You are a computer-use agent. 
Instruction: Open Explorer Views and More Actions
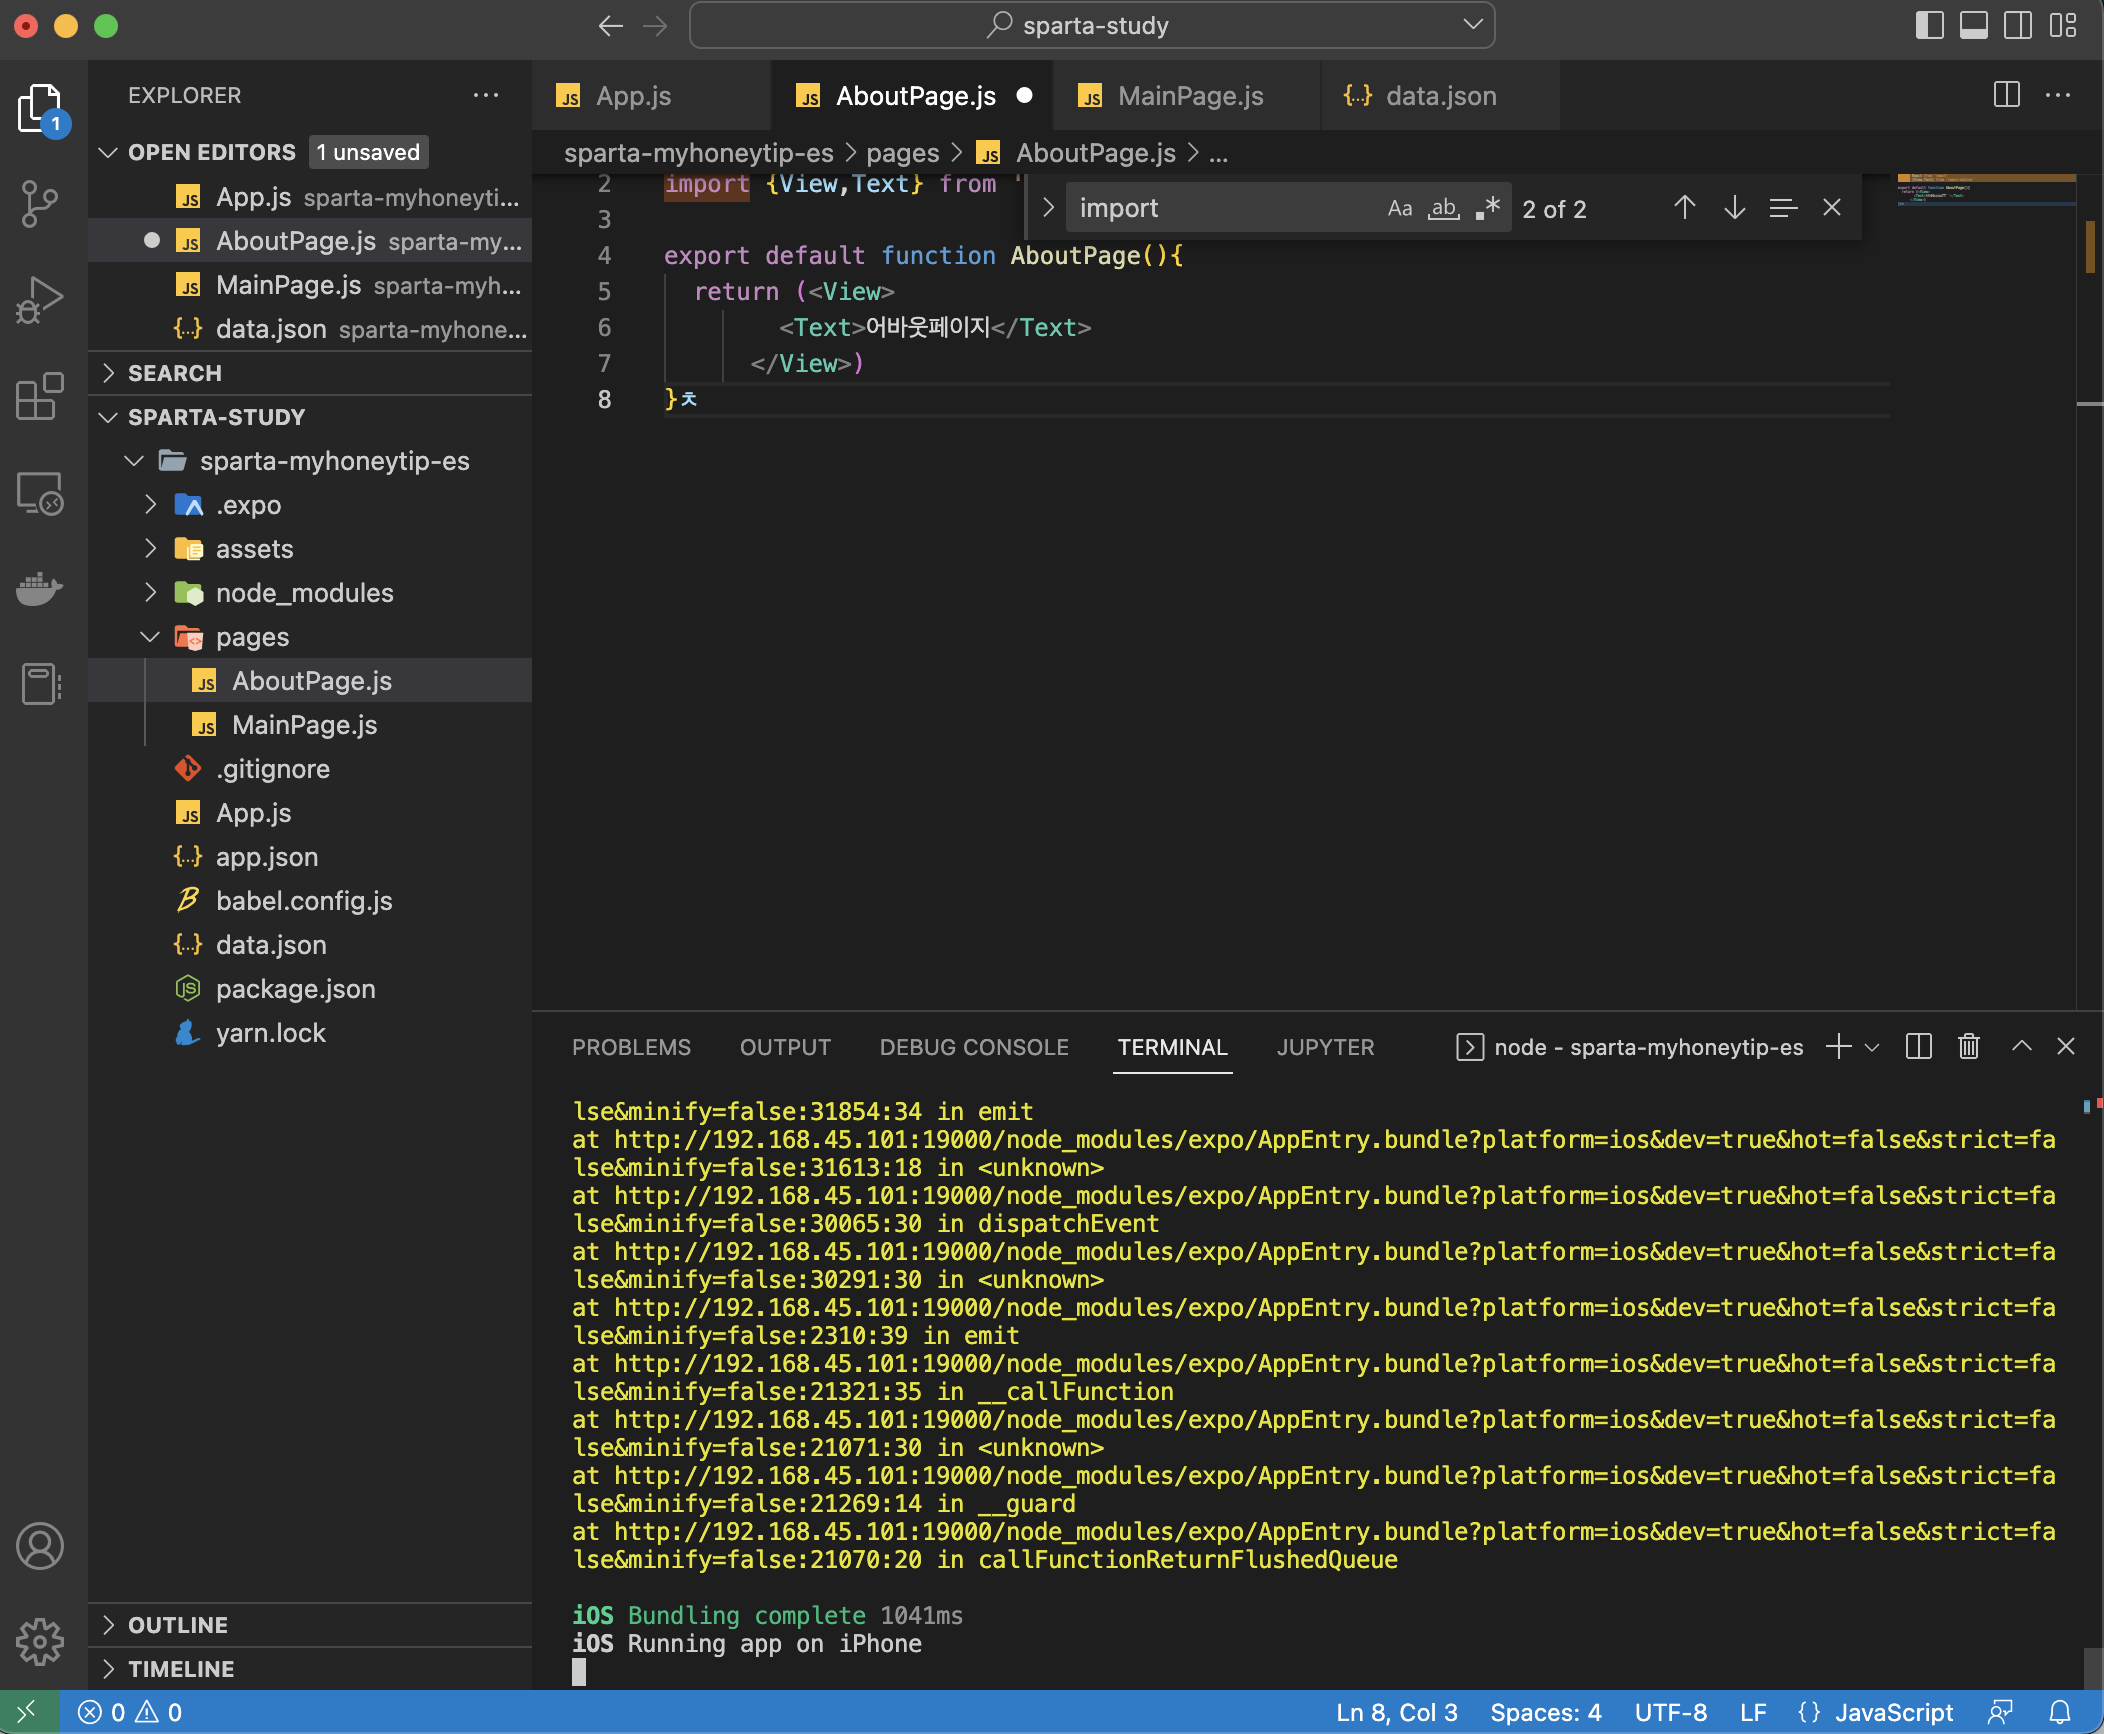click(x=486, y=95)
